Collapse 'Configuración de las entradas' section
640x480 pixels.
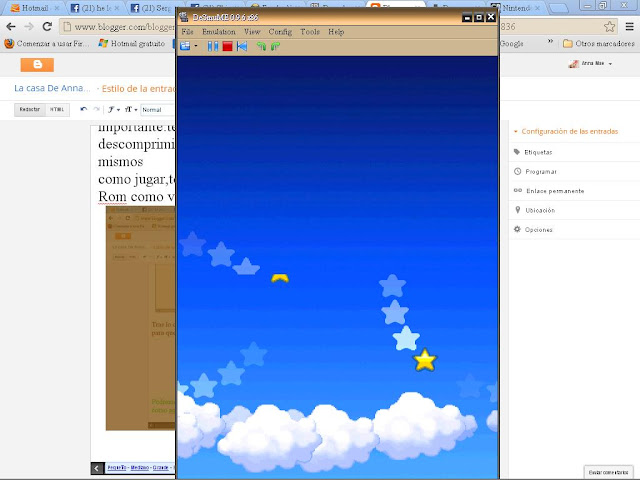[x=566, y=131]
